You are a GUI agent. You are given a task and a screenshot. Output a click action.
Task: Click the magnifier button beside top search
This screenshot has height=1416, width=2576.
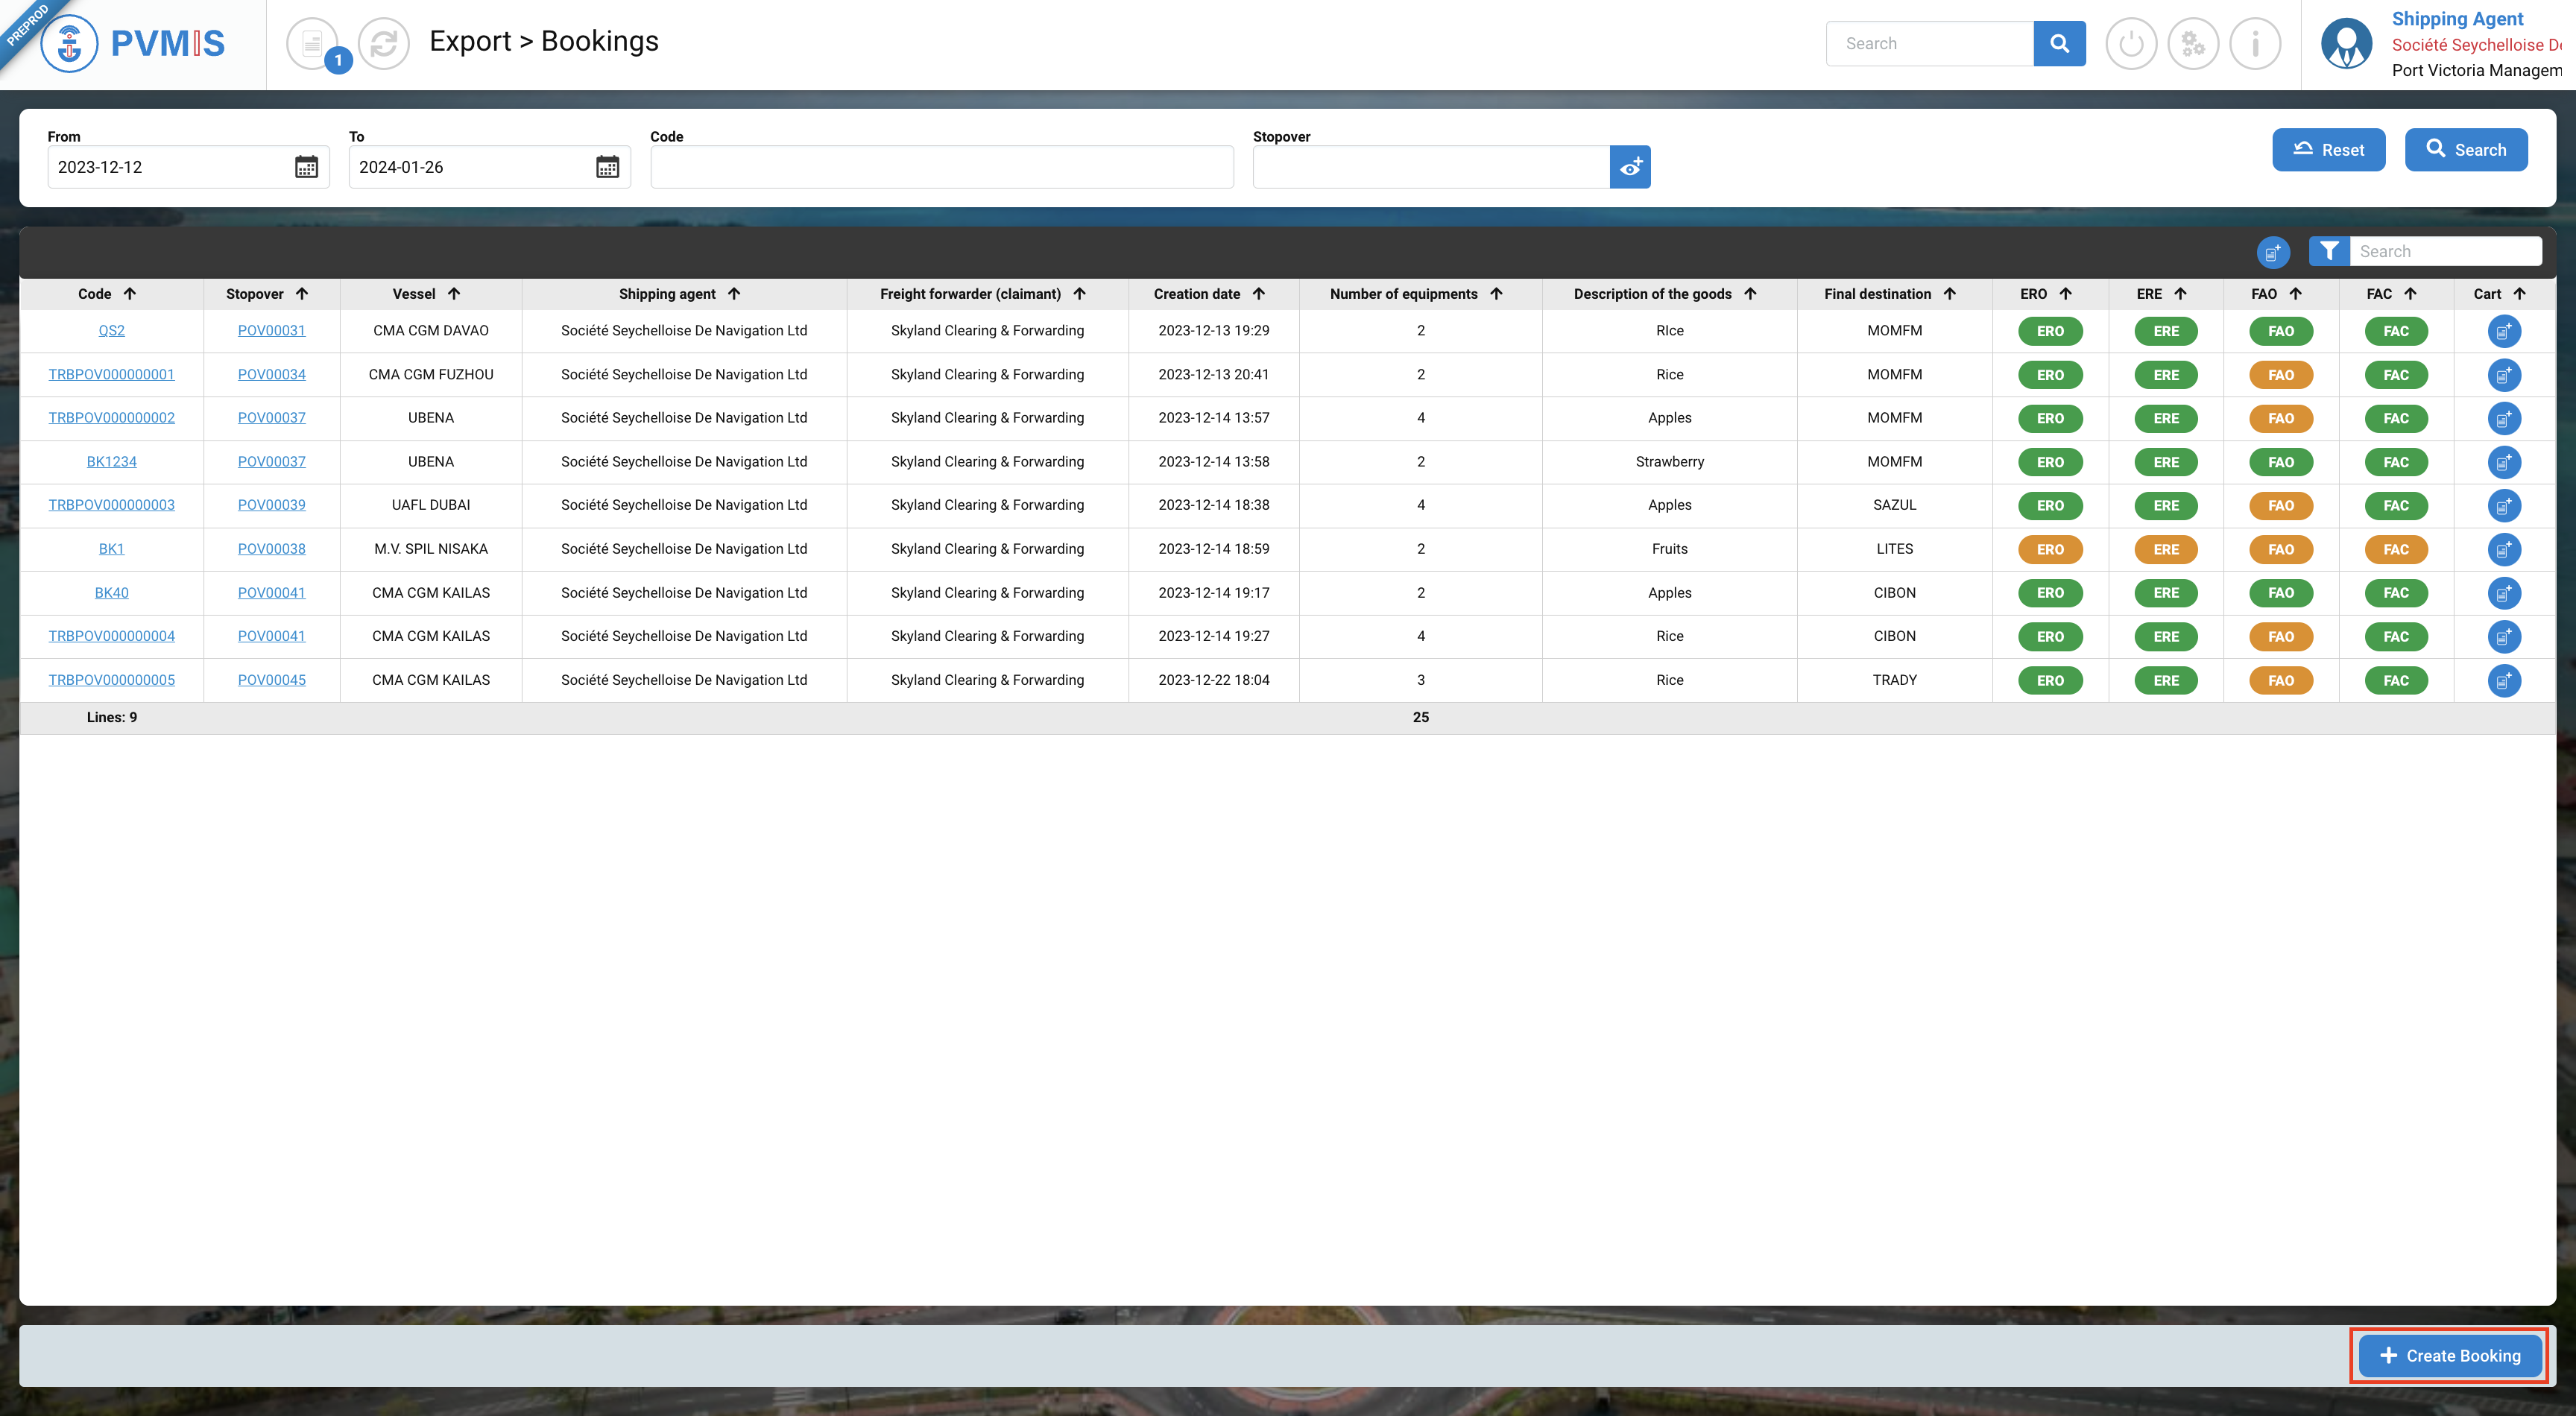pos(2059,43)
